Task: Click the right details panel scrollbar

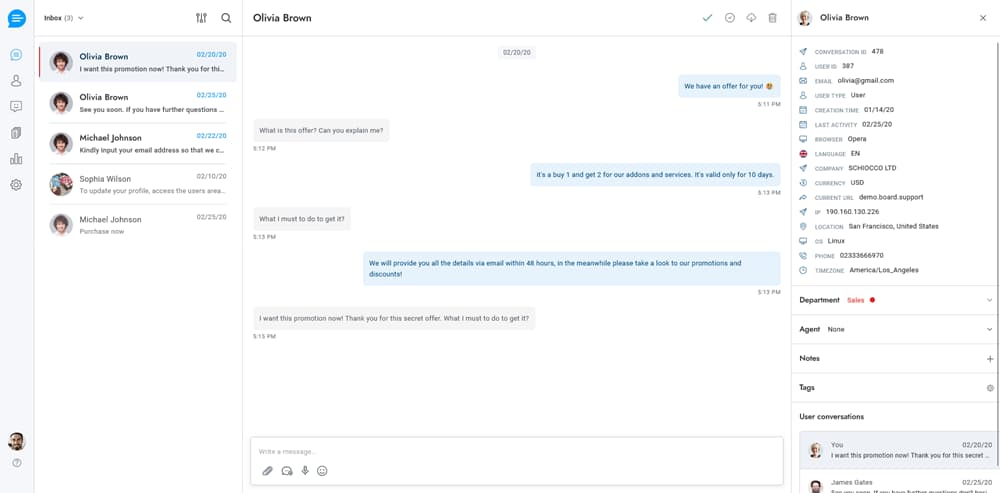Action: tap(997, 252)
